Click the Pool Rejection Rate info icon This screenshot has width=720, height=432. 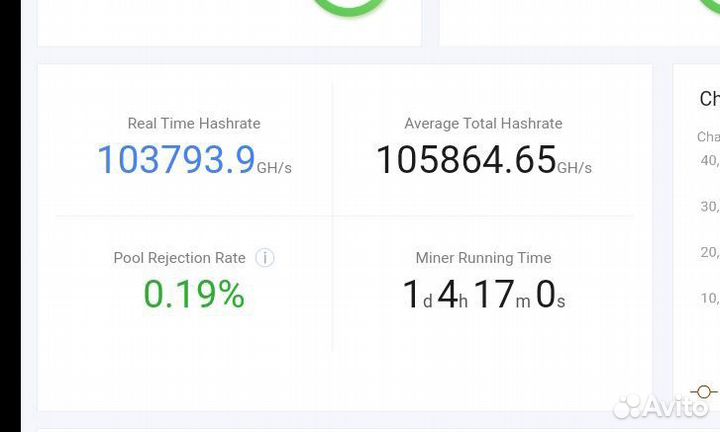[265, 258]
